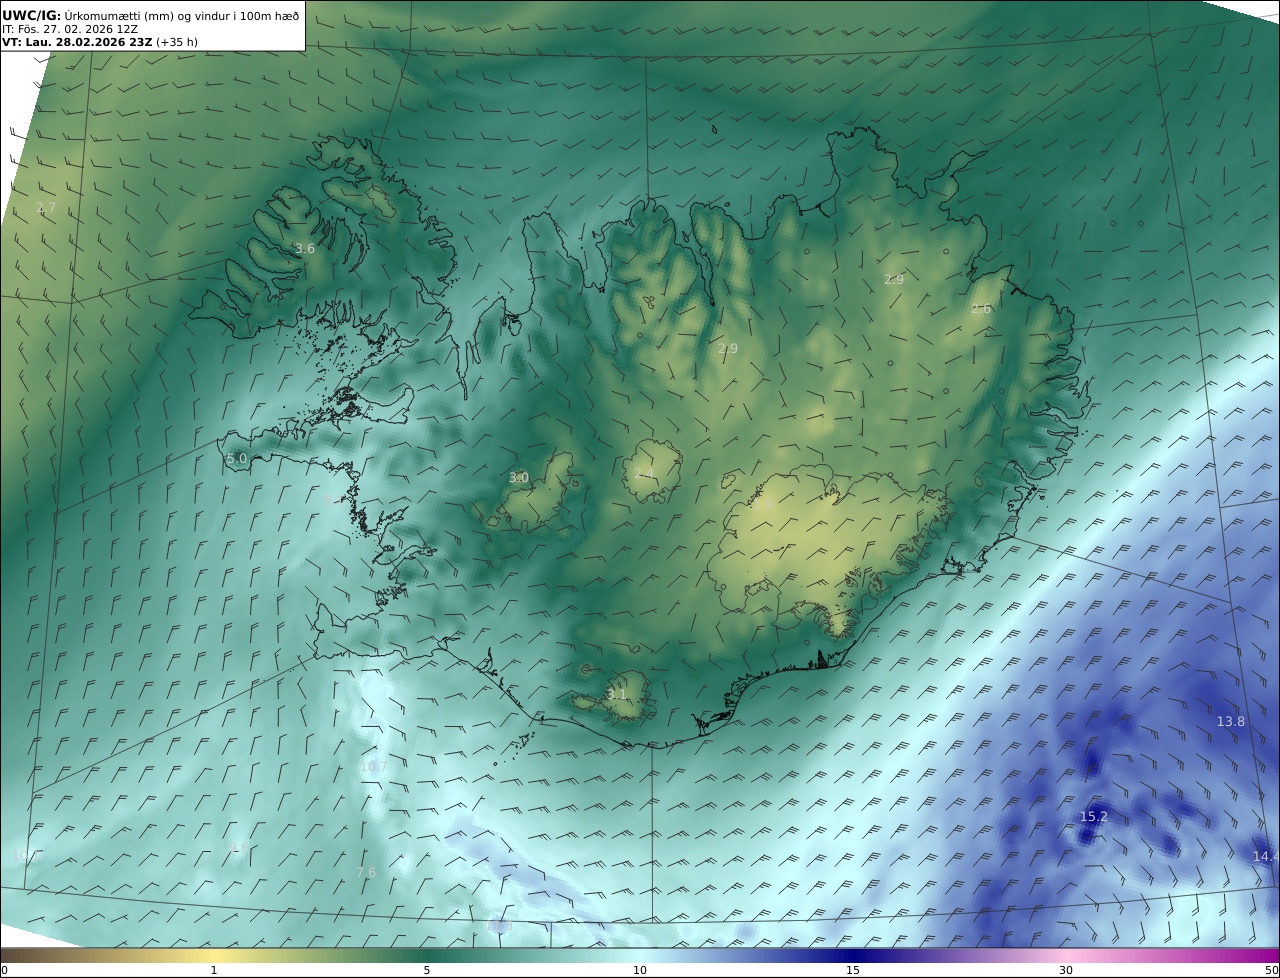The image size is (1280, 978).
Task: Click the valid time "VT: Lau. 28.02.2026 23Z"
Action: point(77,42)
